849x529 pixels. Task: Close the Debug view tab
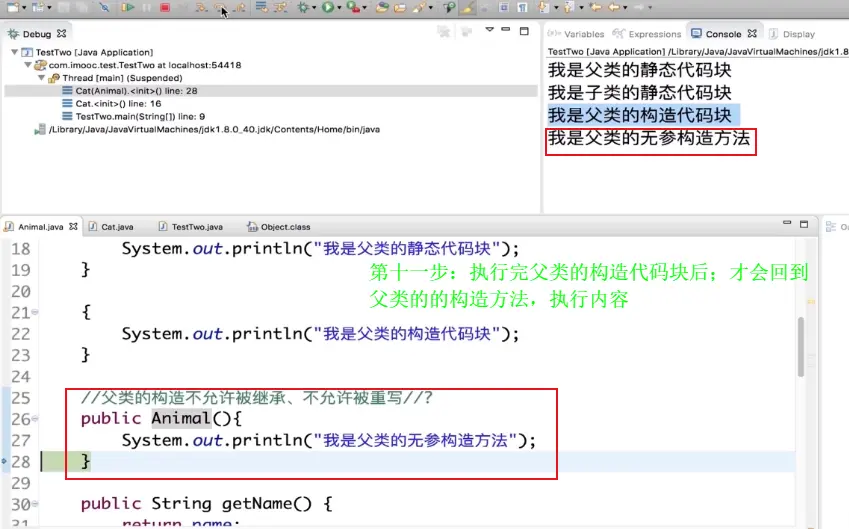[x=62, y=34]
